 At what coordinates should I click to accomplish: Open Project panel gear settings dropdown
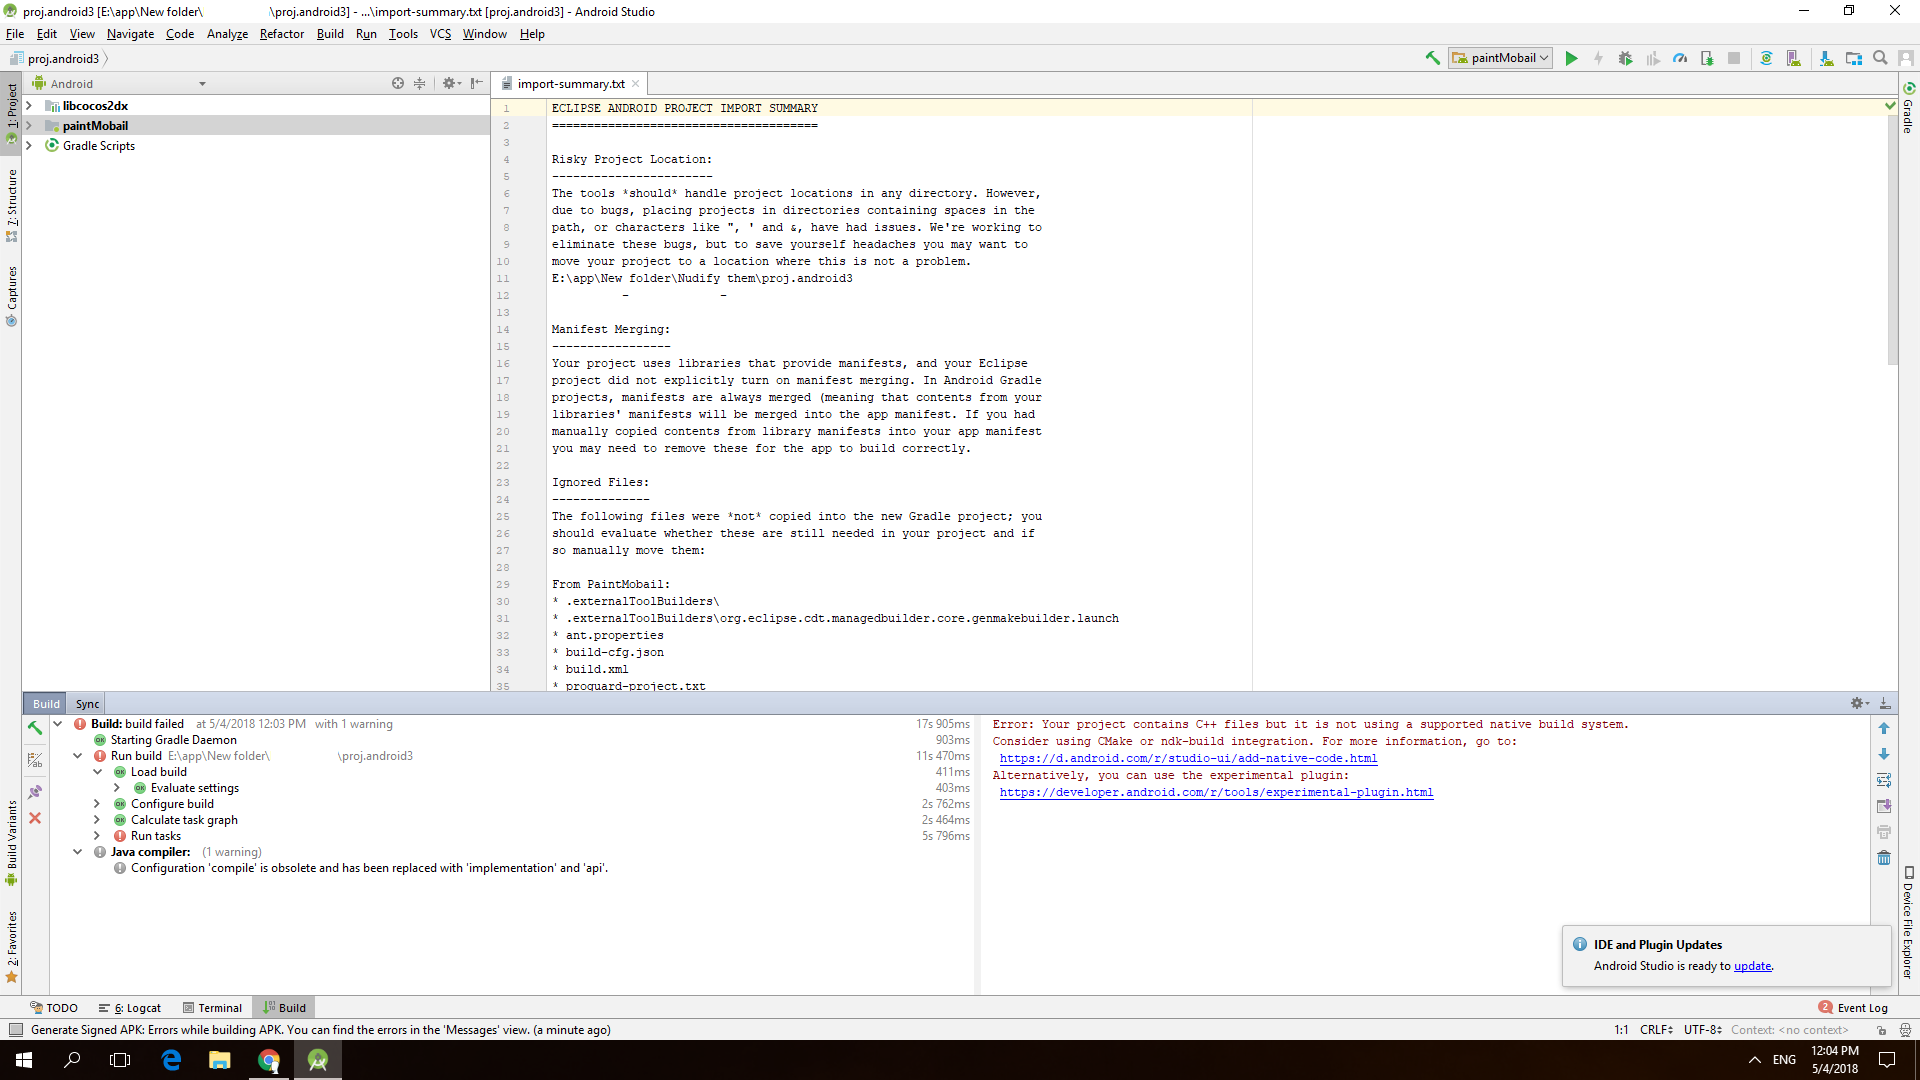tap(451, 84)
